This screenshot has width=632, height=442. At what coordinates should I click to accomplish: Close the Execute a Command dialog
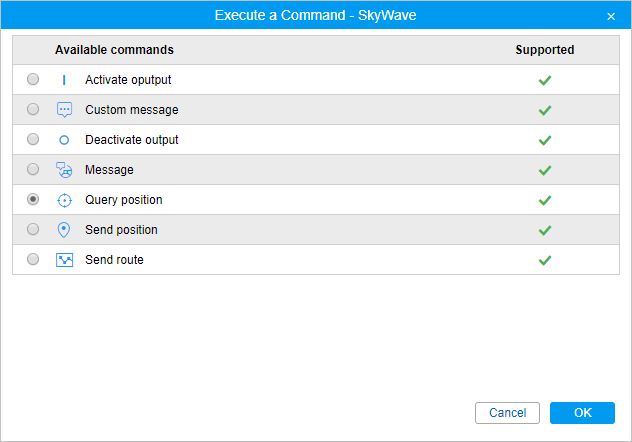point(611,16)
